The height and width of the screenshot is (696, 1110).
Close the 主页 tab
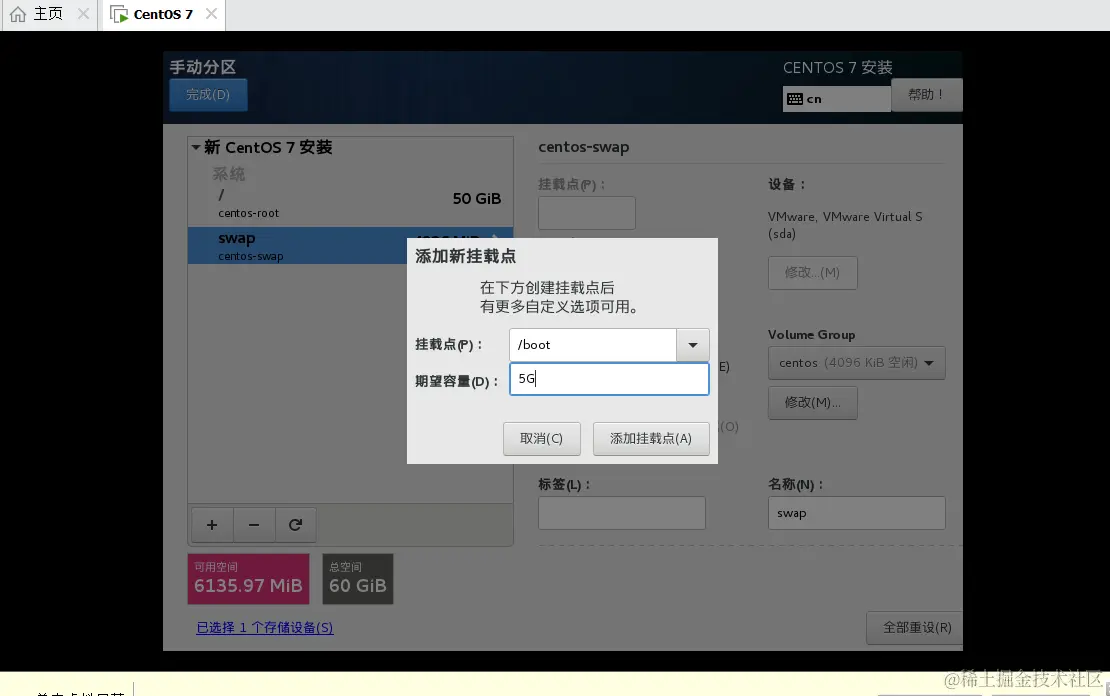click(84, 13)
